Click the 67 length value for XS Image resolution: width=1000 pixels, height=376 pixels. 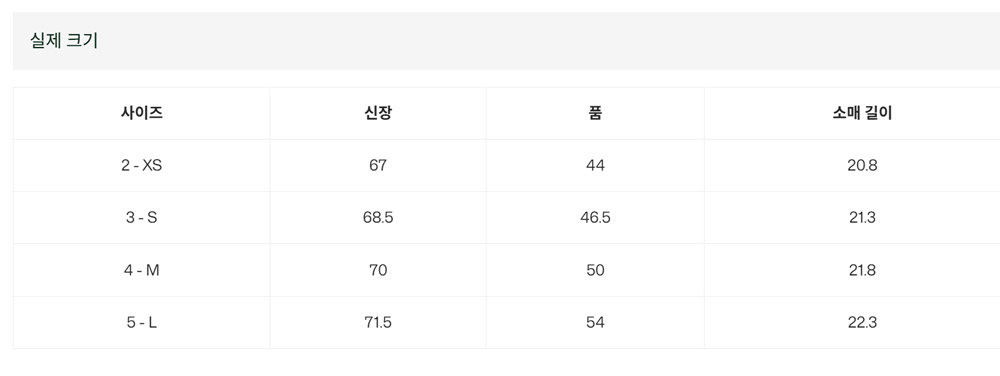click(x=378, y=166)
